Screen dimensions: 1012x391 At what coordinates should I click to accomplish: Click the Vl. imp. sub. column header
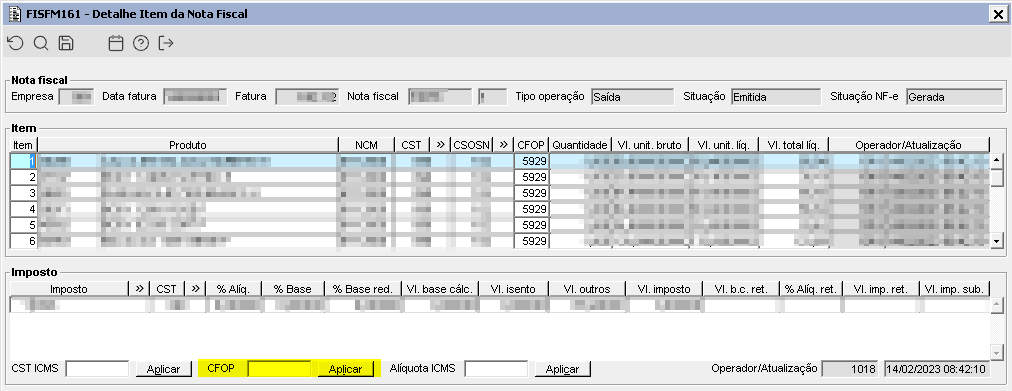click(x=954, y=289)
